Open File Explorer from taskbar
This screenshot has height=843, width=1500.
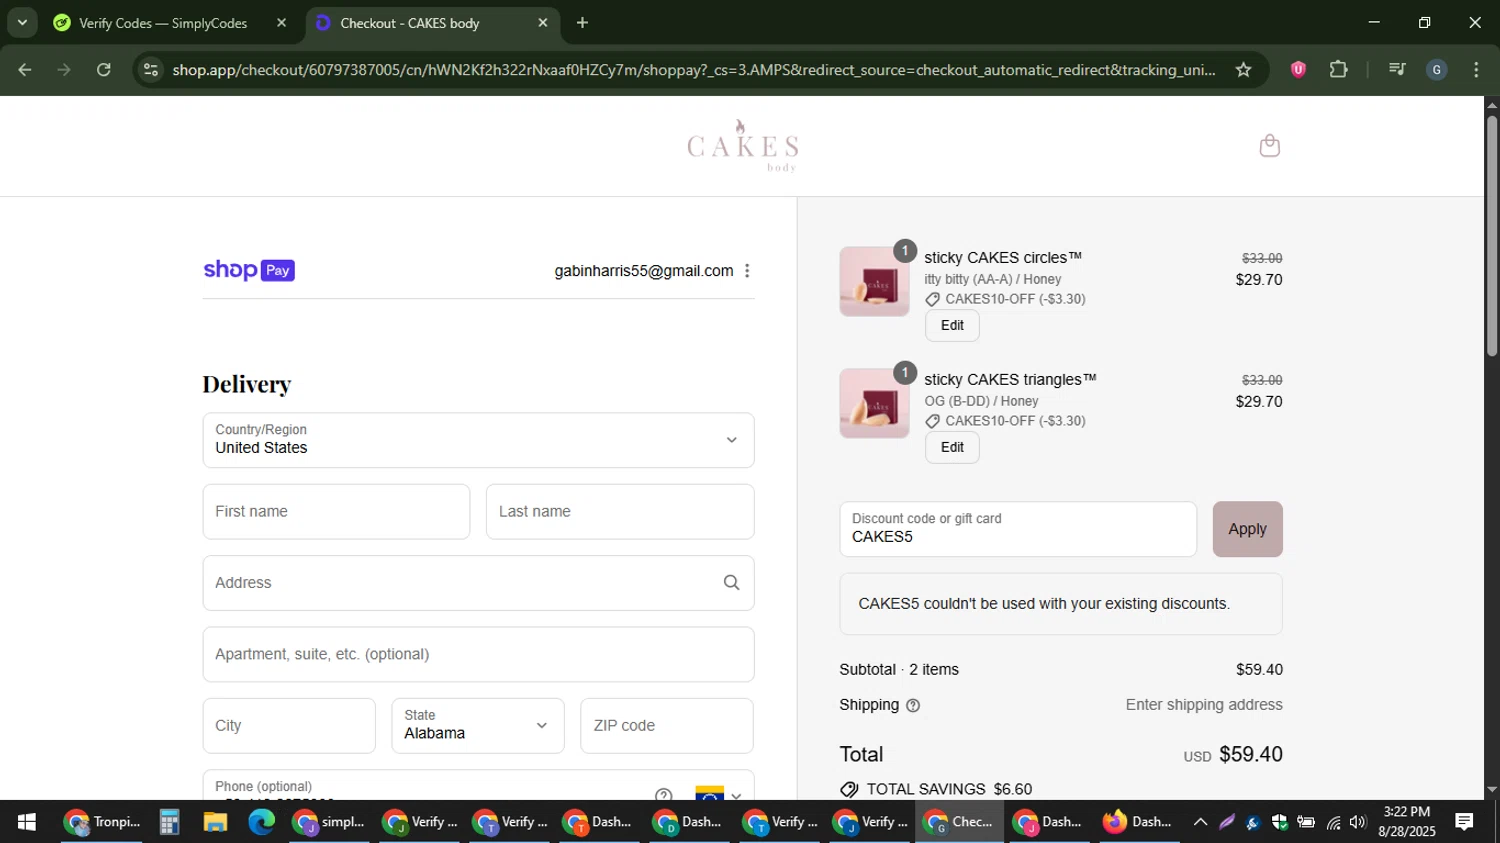click(x=215, y=822)
